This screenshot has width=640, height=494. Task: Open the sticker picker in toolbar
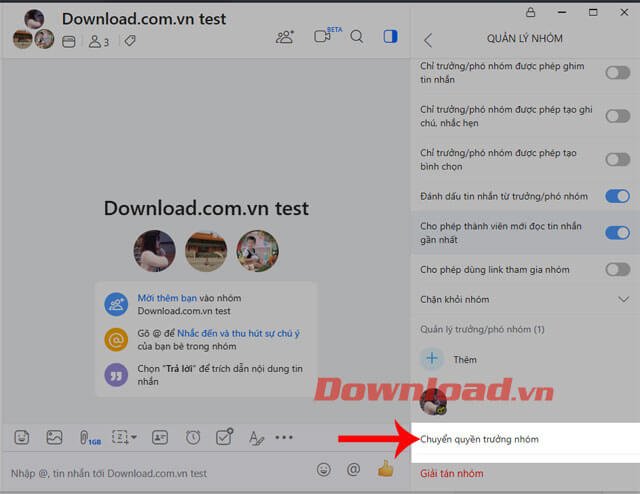22,437
